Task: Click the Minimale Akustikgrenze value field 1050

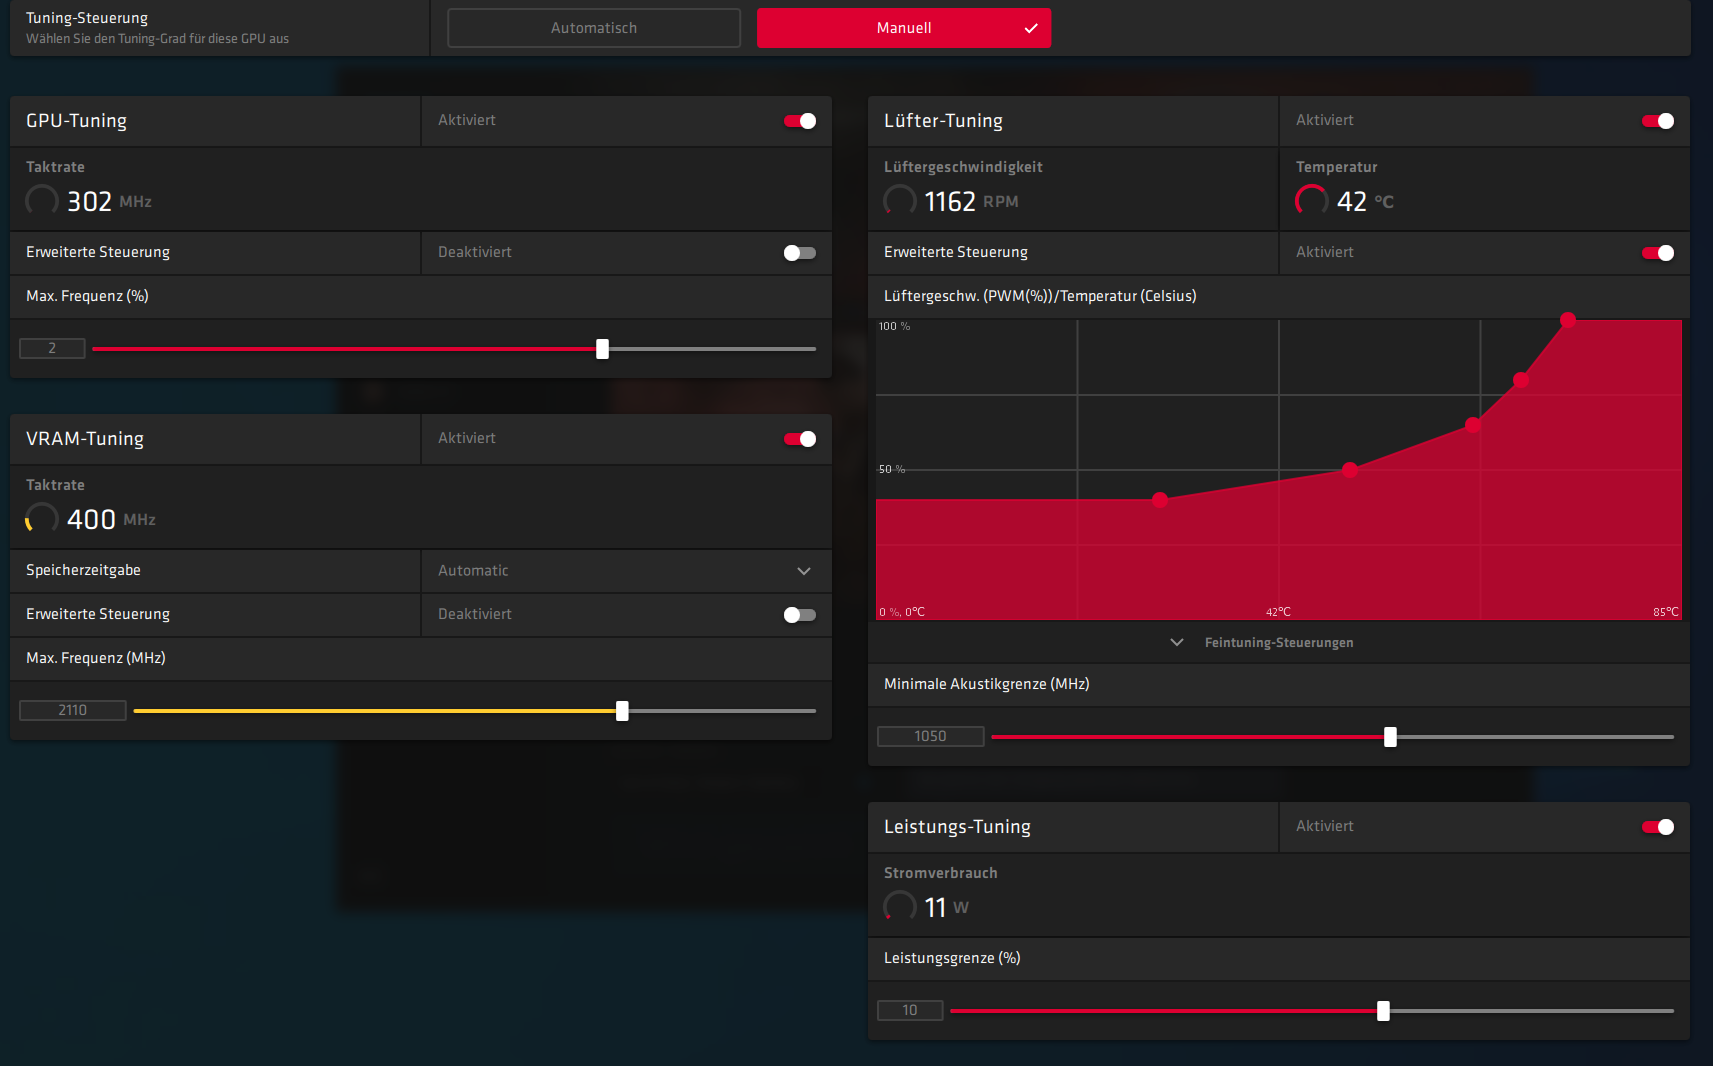Action: pyautogui.click(x=930, y=736)
